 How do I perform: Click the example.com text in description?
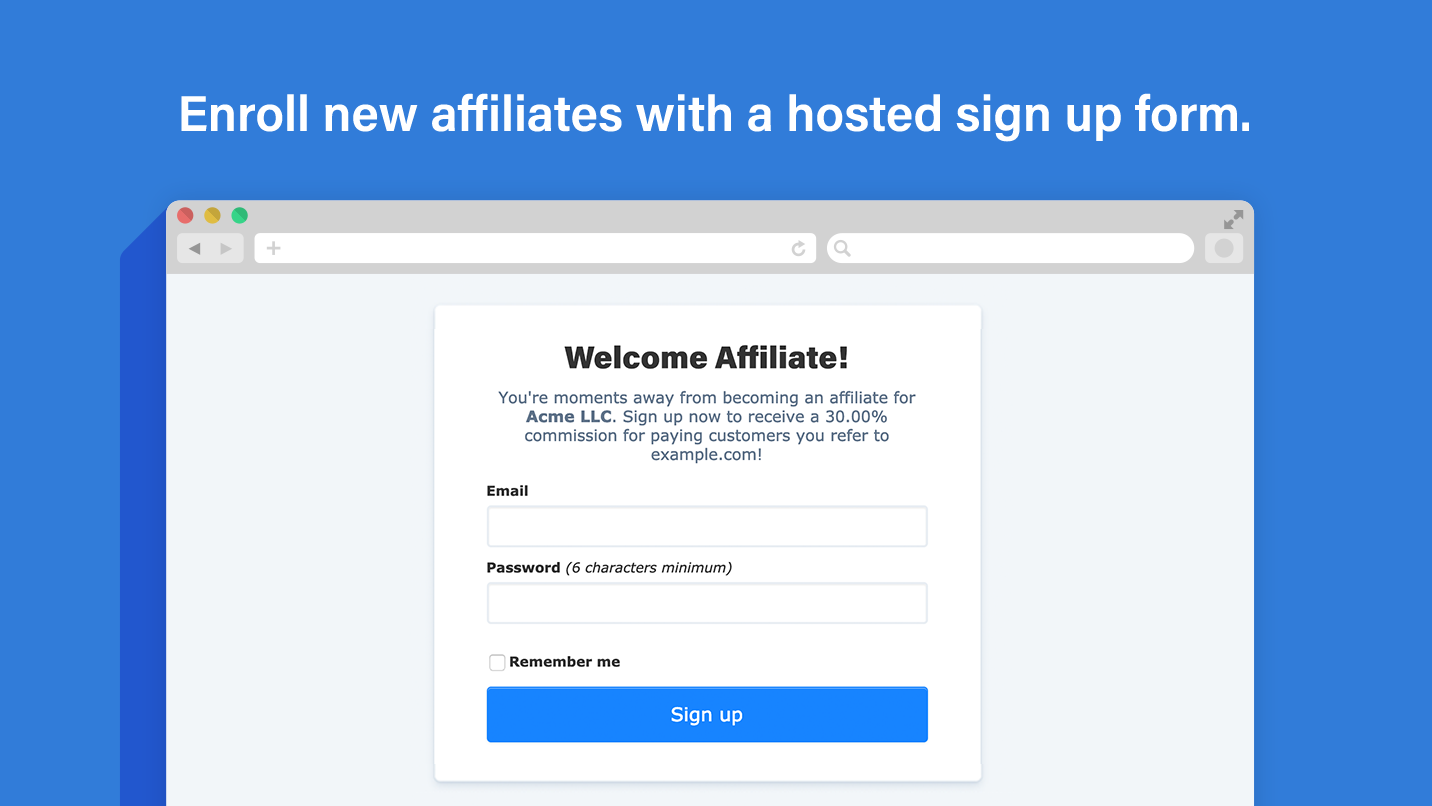coord(704,454)
